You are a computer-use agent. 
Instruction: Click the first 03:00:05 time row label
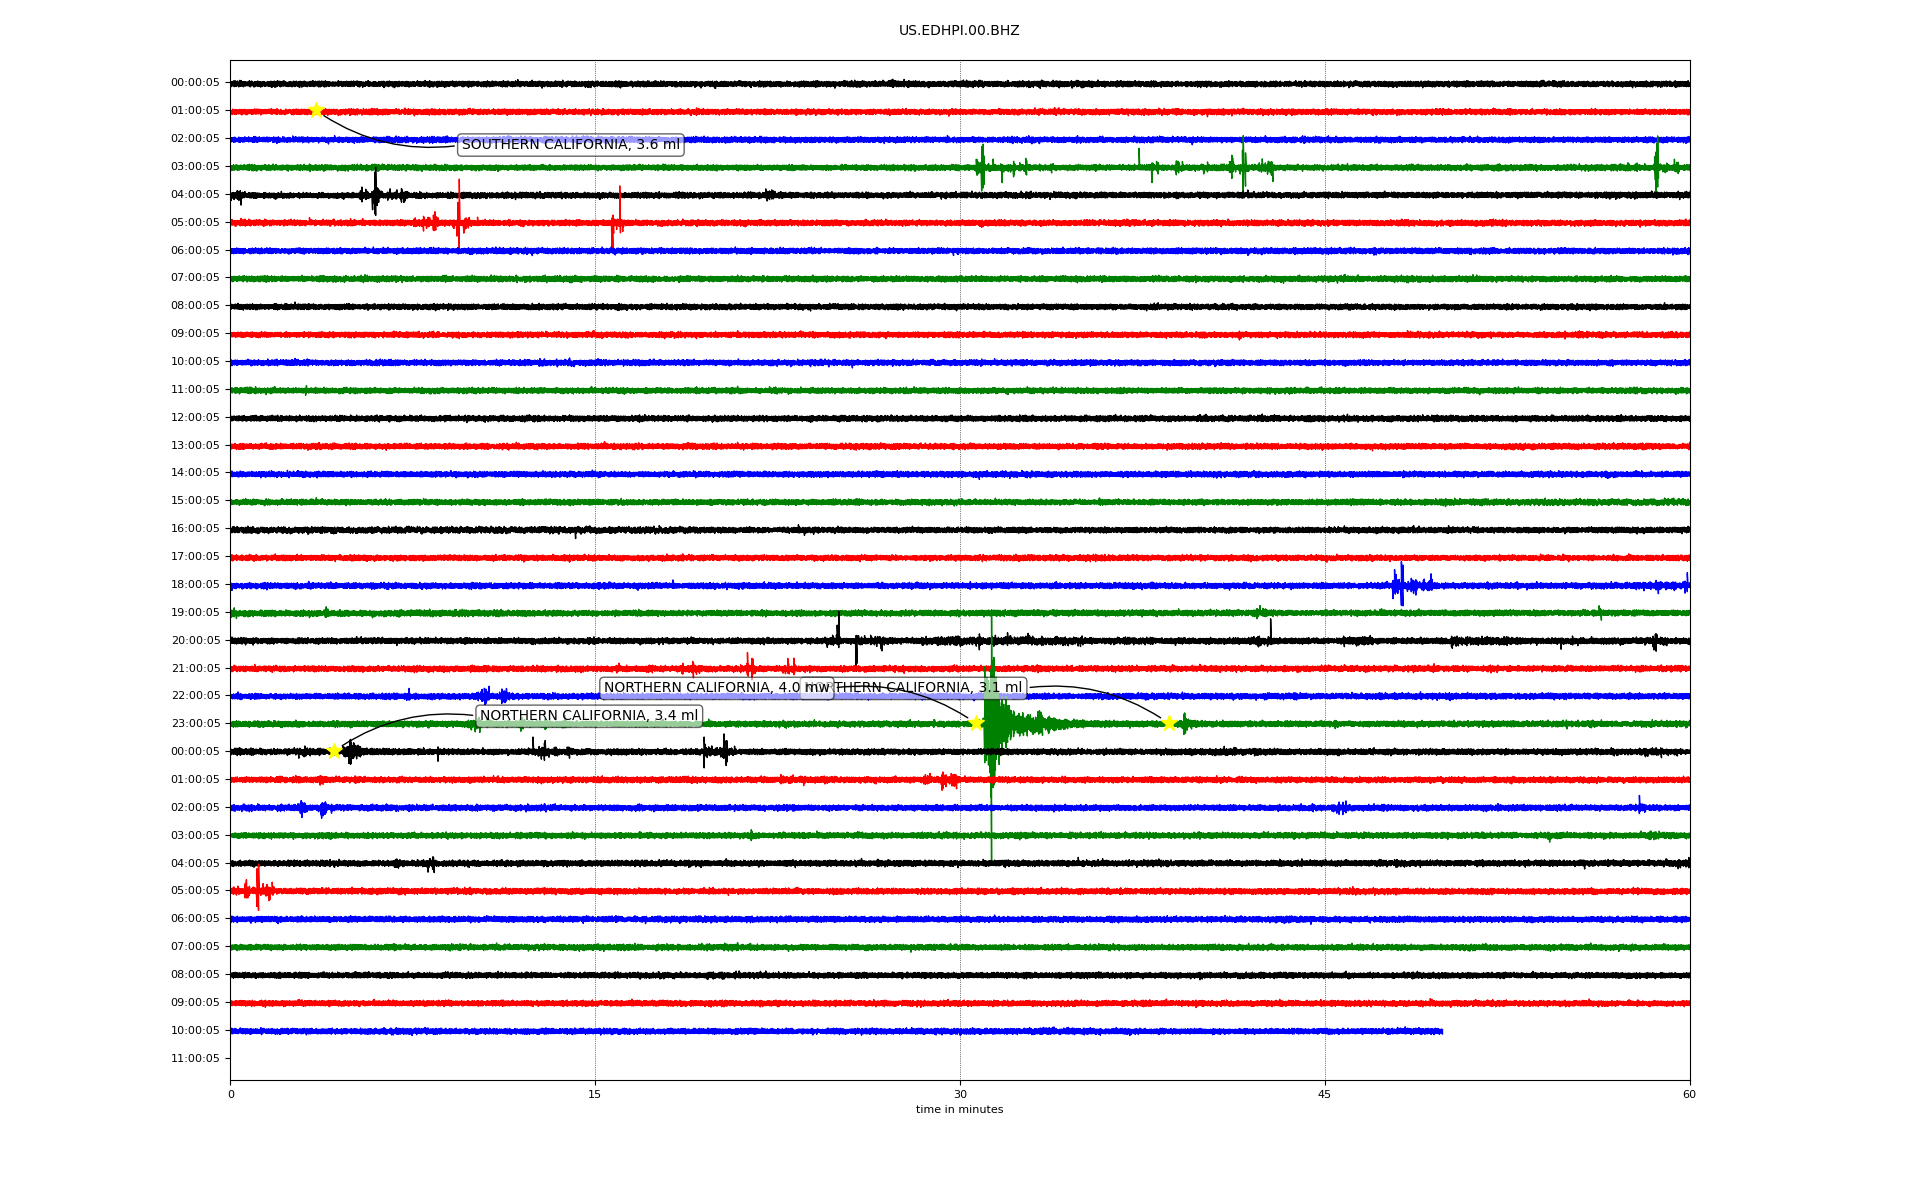pos(195,167)
